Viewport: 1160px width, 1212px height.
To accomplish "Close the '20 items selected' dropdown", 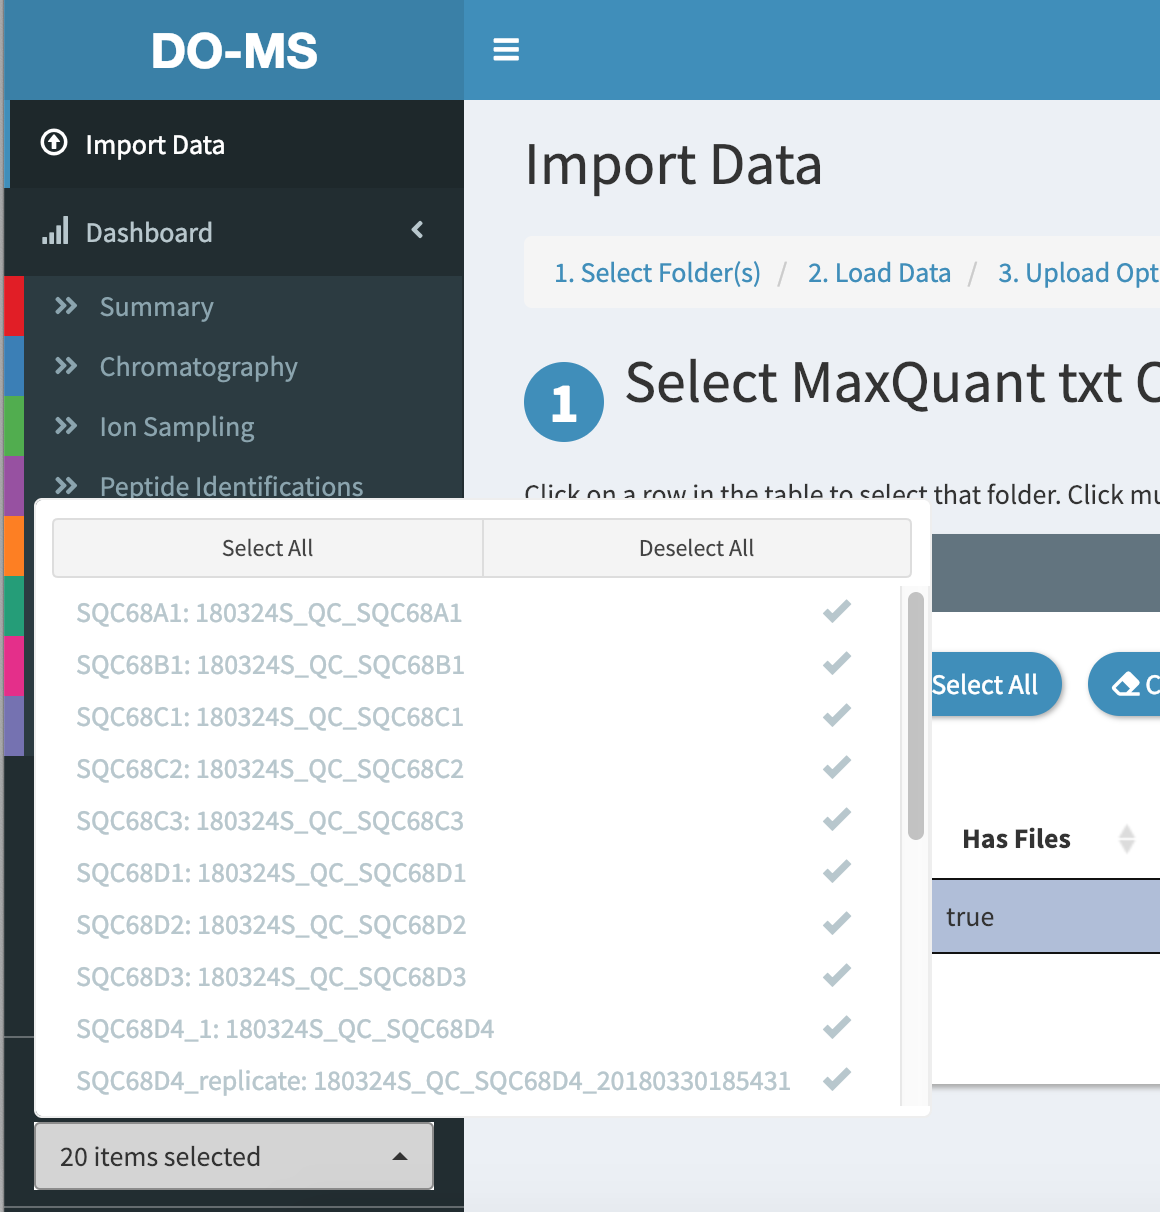I will [234, 1156].
